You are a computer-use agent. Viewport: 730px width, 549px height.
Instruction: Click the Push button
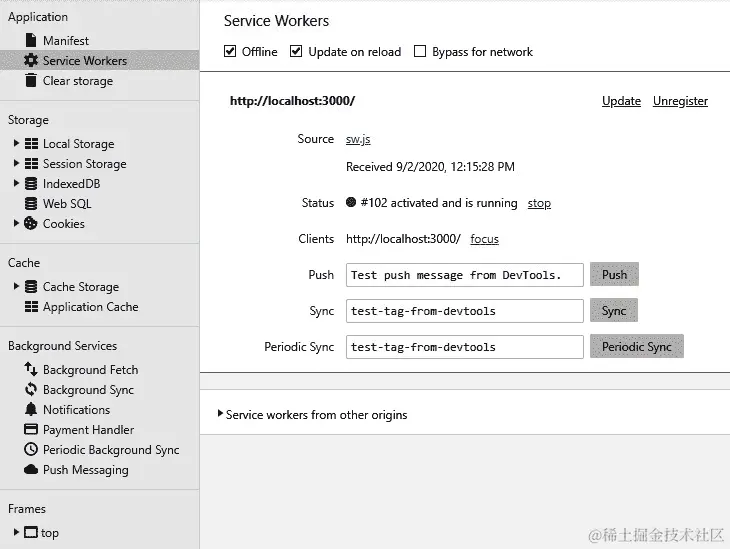[614, 274]
